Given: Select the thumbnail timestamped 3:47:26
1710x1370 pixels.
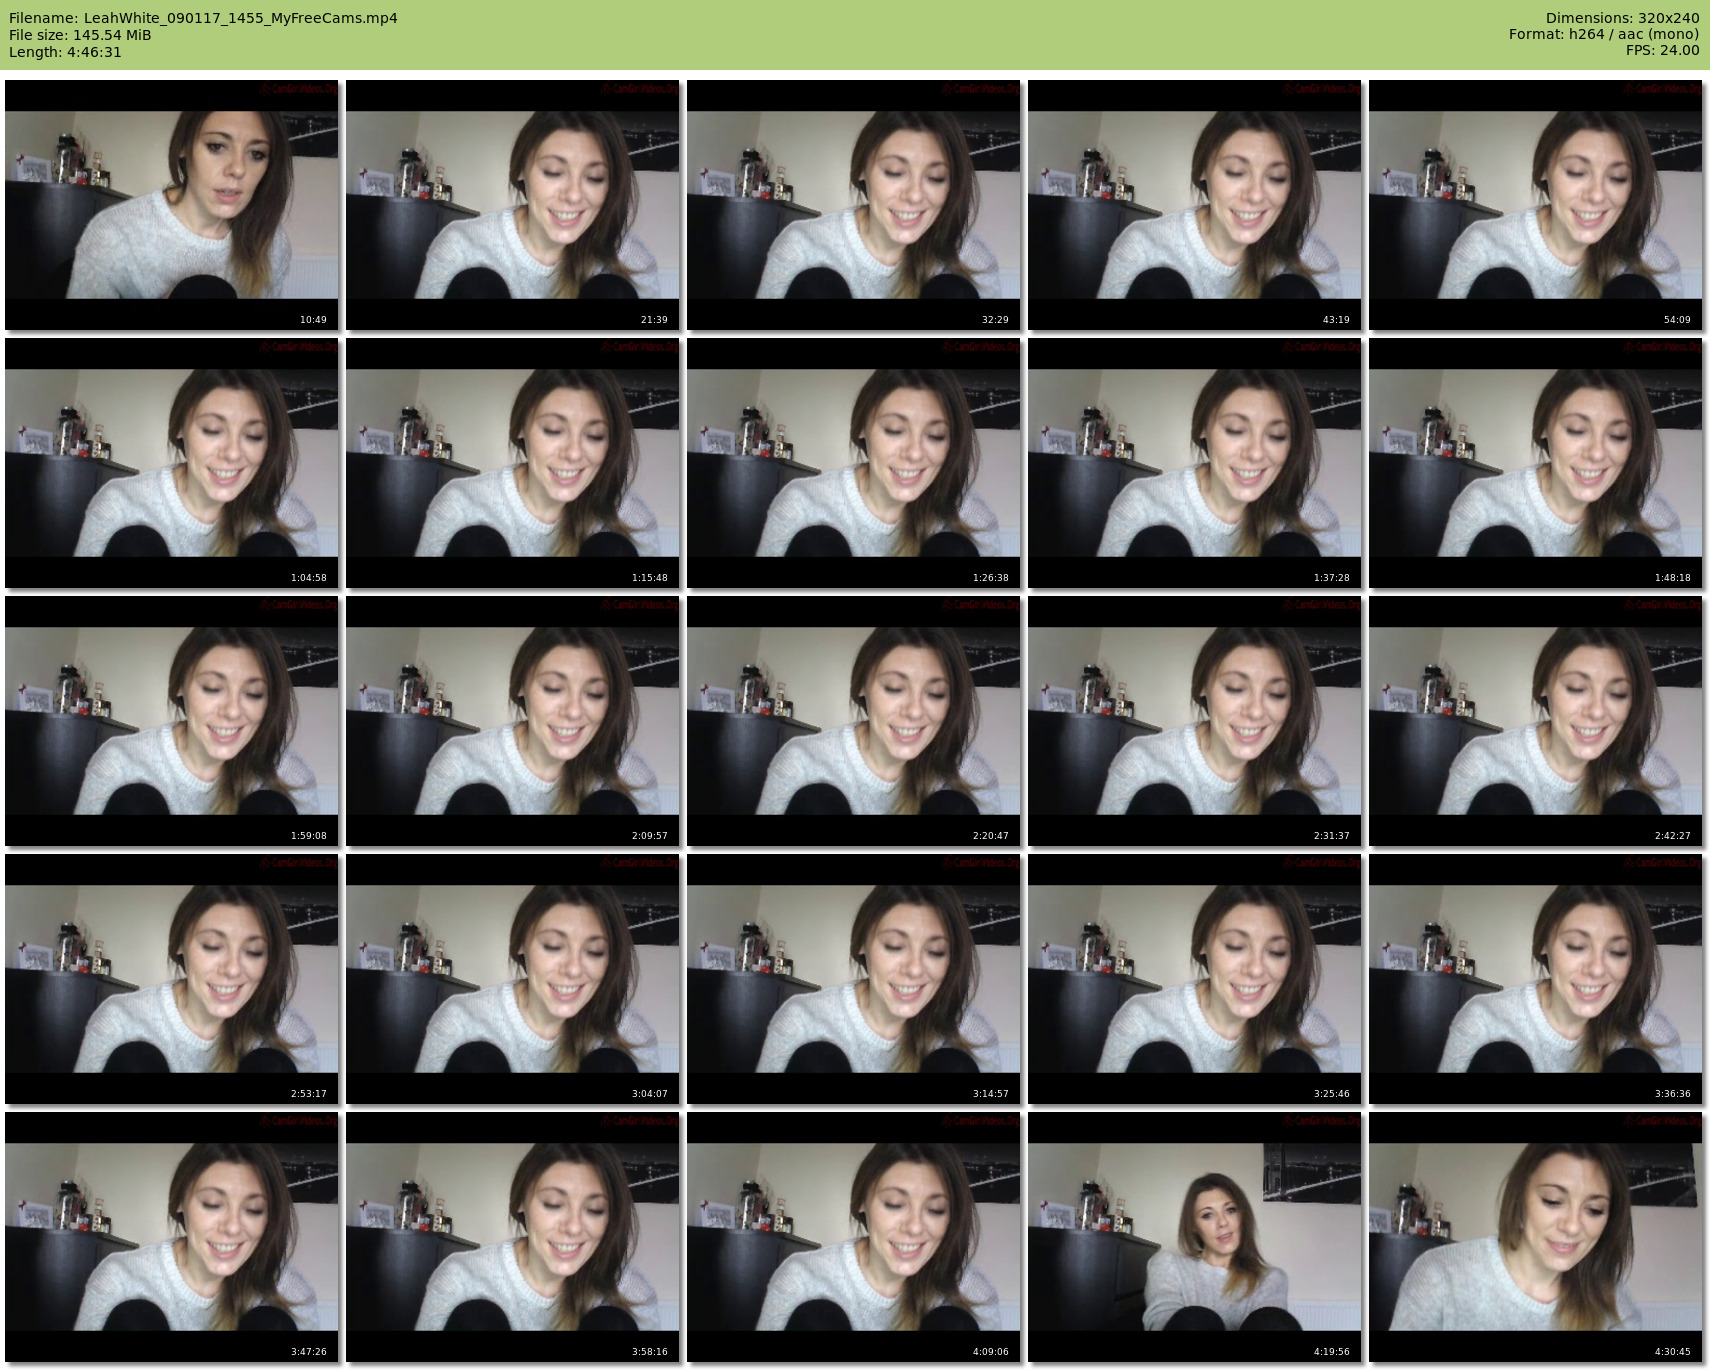Looking at the screenshot, I should tap(172, 1237).
